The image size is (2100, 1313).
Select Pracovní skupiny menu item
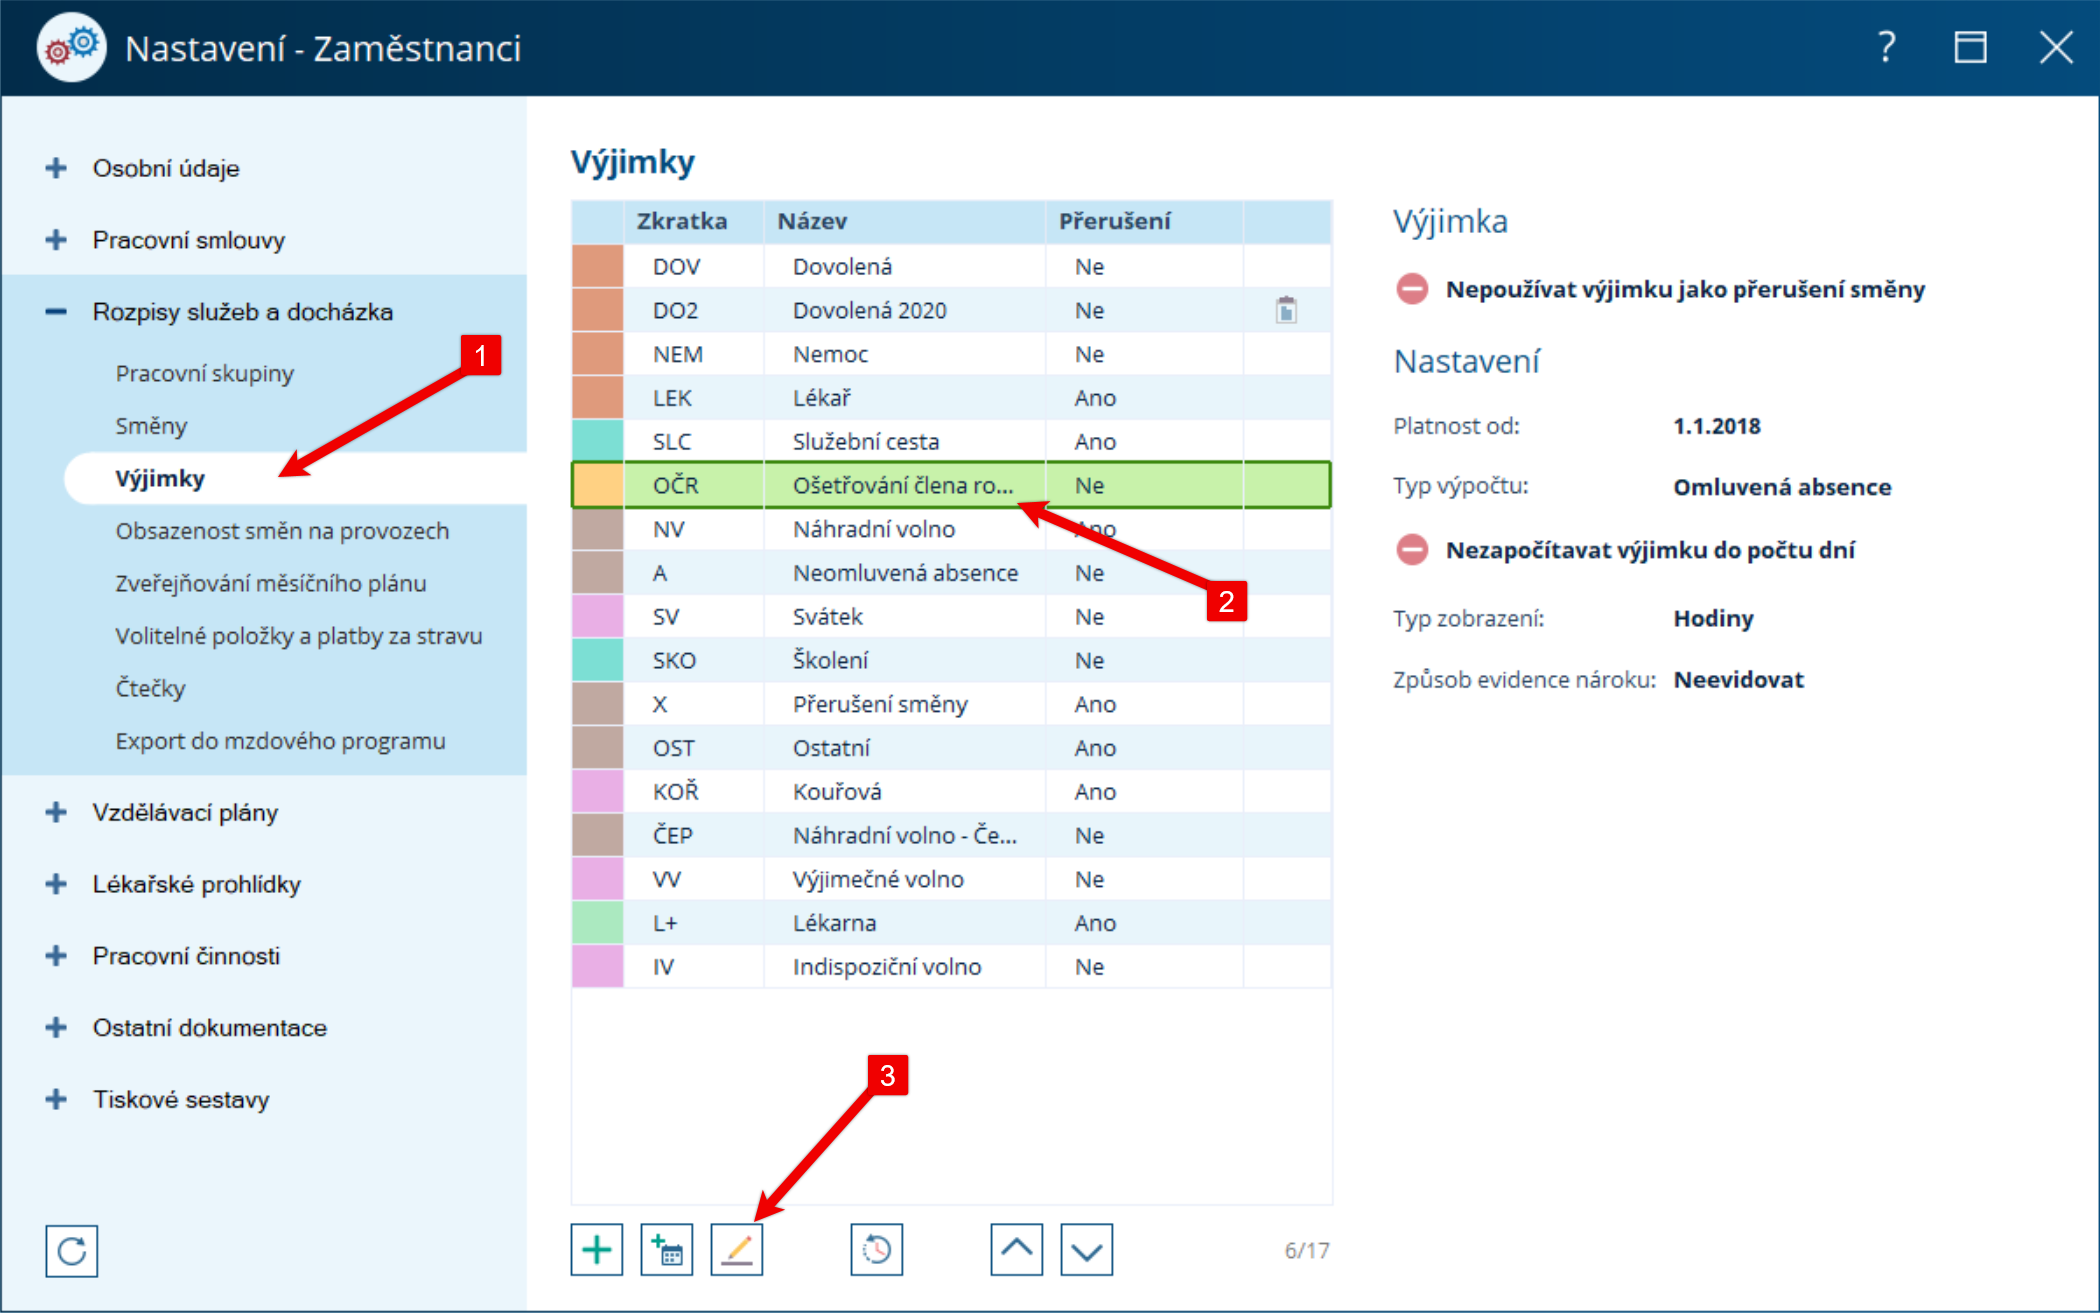pos(204,373)
